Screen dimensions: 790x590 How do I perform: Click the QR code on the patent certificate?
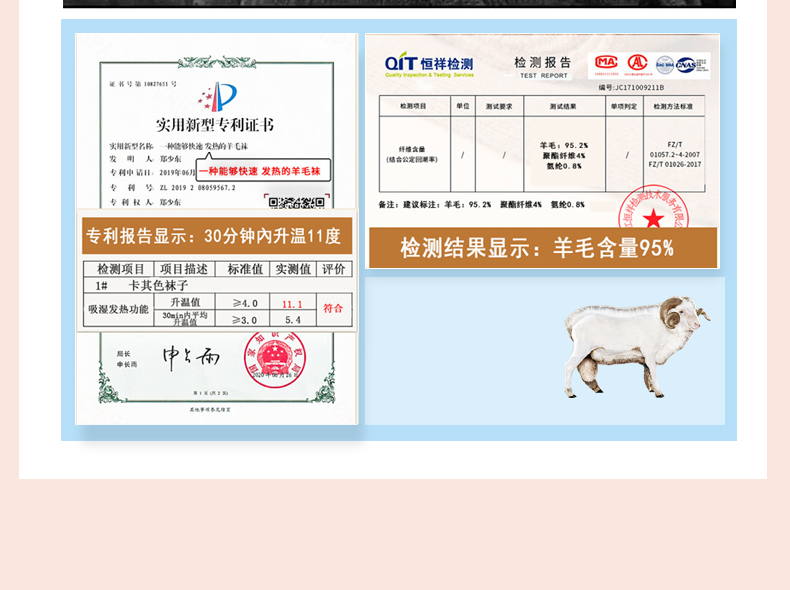[x=296, y=202]
